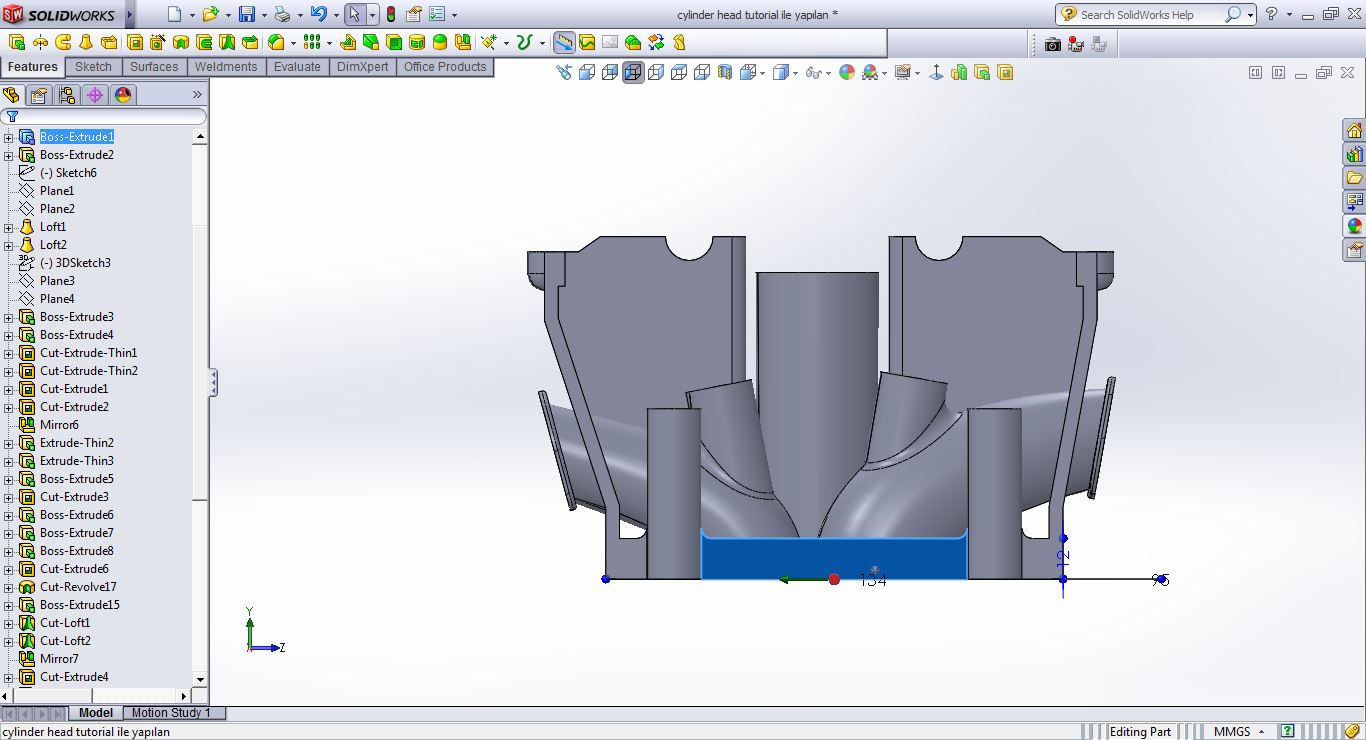Select Cut-Revolve17 in the feature tree
1366x740 pixels.
click(x=78, y=587)
